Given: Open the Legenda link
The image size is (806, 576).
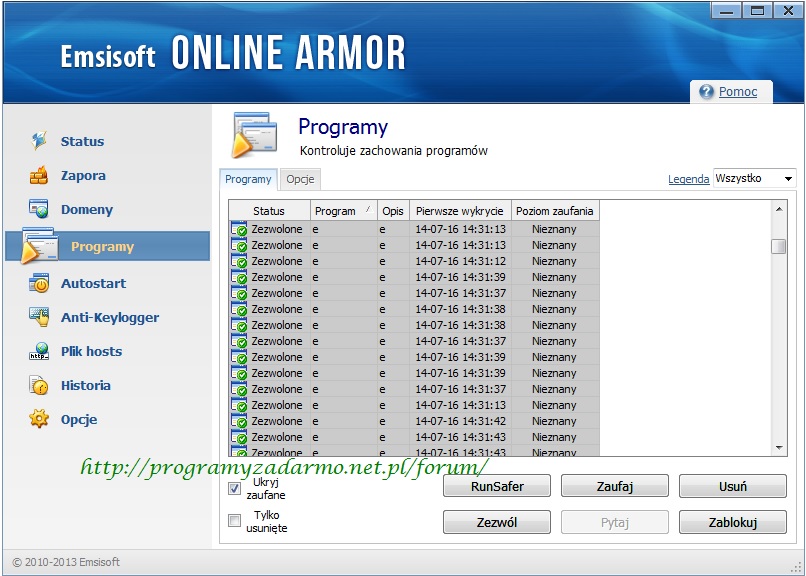Looking at the screenshot, I should 688,179.
